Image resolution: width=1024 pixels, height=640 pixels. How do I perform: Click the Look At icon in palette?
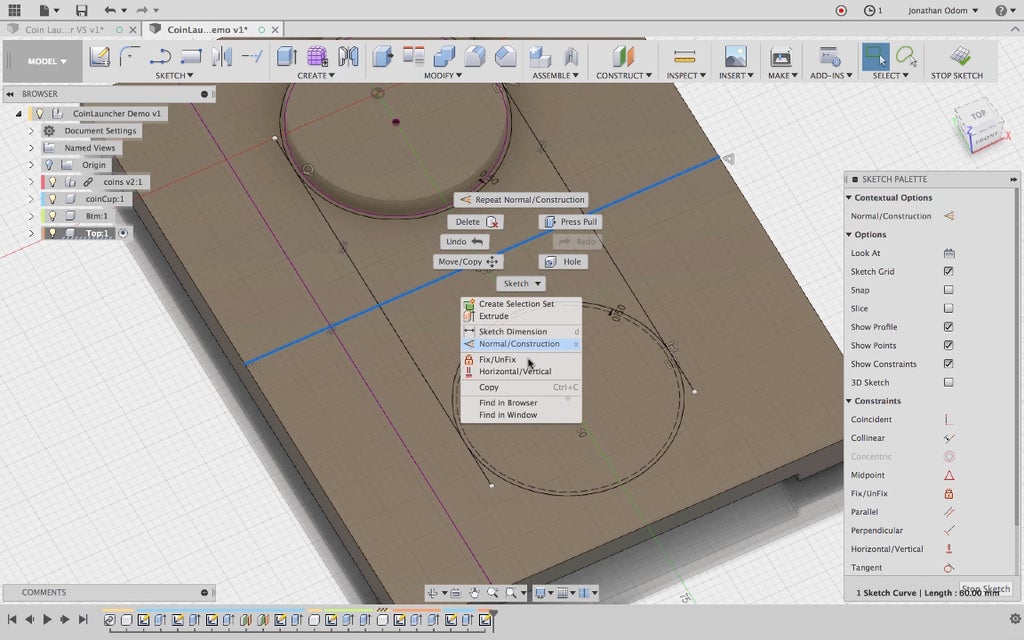pyautogui.click(x=949, y=254)
